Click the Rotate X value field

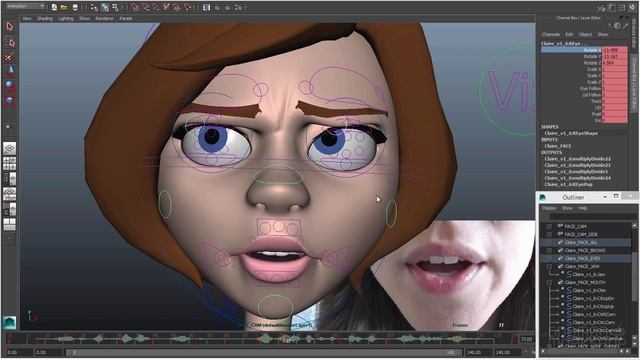pyautogui.click(x=615, y=50)
